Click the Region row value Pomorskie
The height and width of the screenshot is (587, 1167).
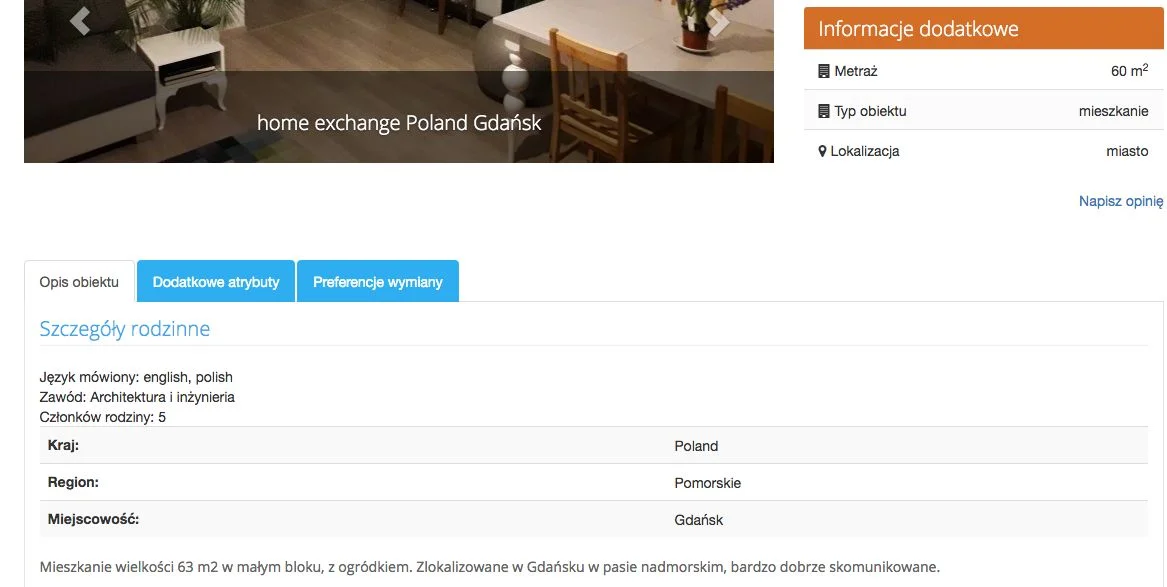point(708,483)
